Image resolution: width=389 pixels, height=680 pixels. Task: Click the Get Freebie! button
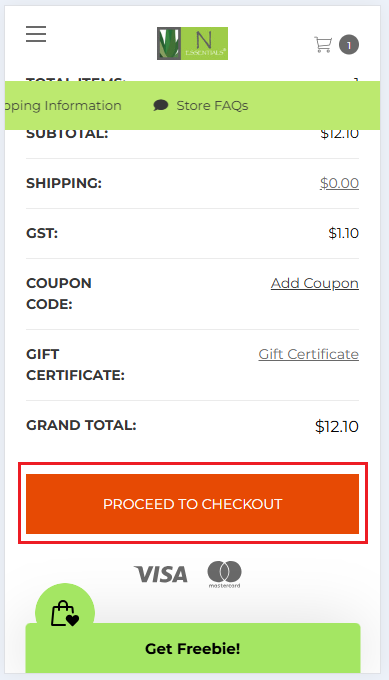tap(193, 648)
